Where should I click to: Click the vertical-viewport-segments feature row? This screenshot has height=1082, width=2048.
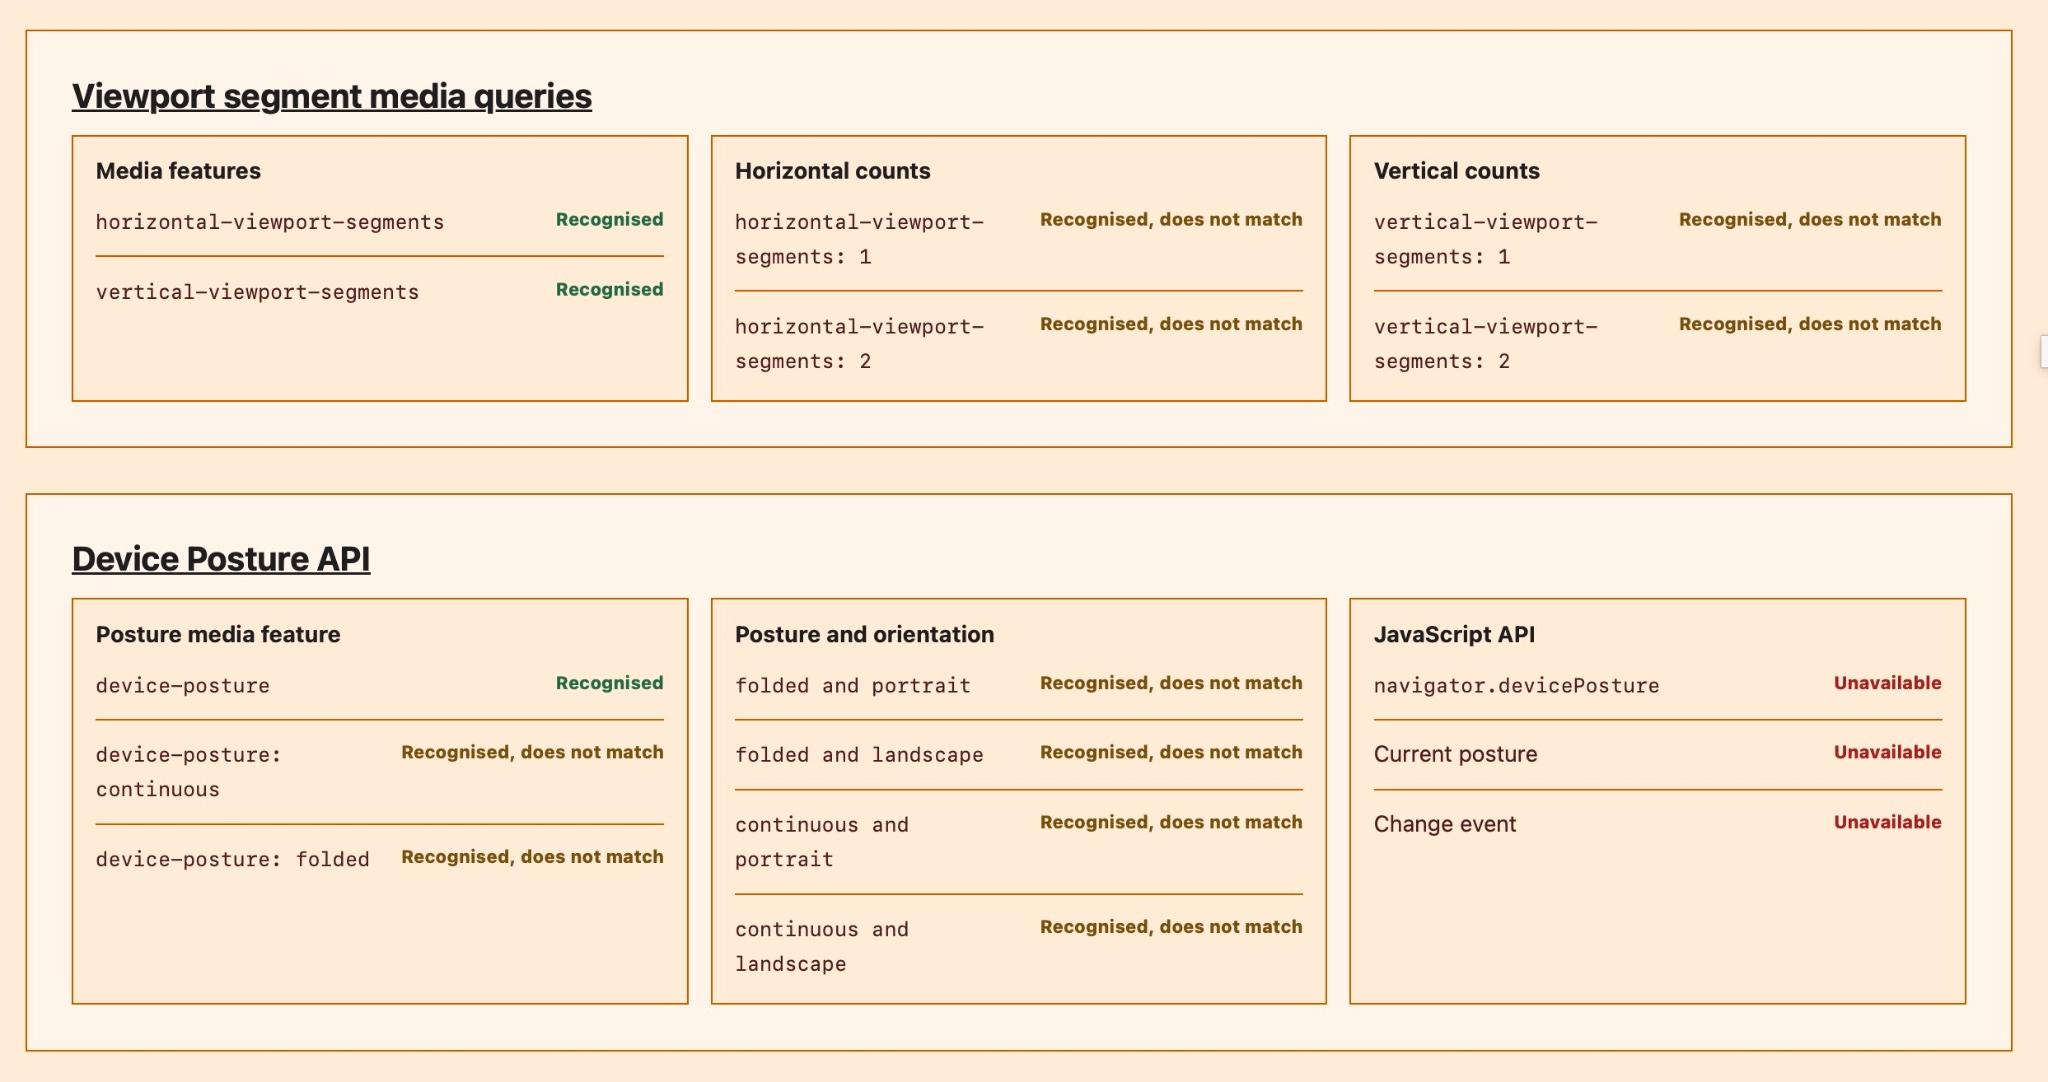pyautogui.click(x=380, y=292)
